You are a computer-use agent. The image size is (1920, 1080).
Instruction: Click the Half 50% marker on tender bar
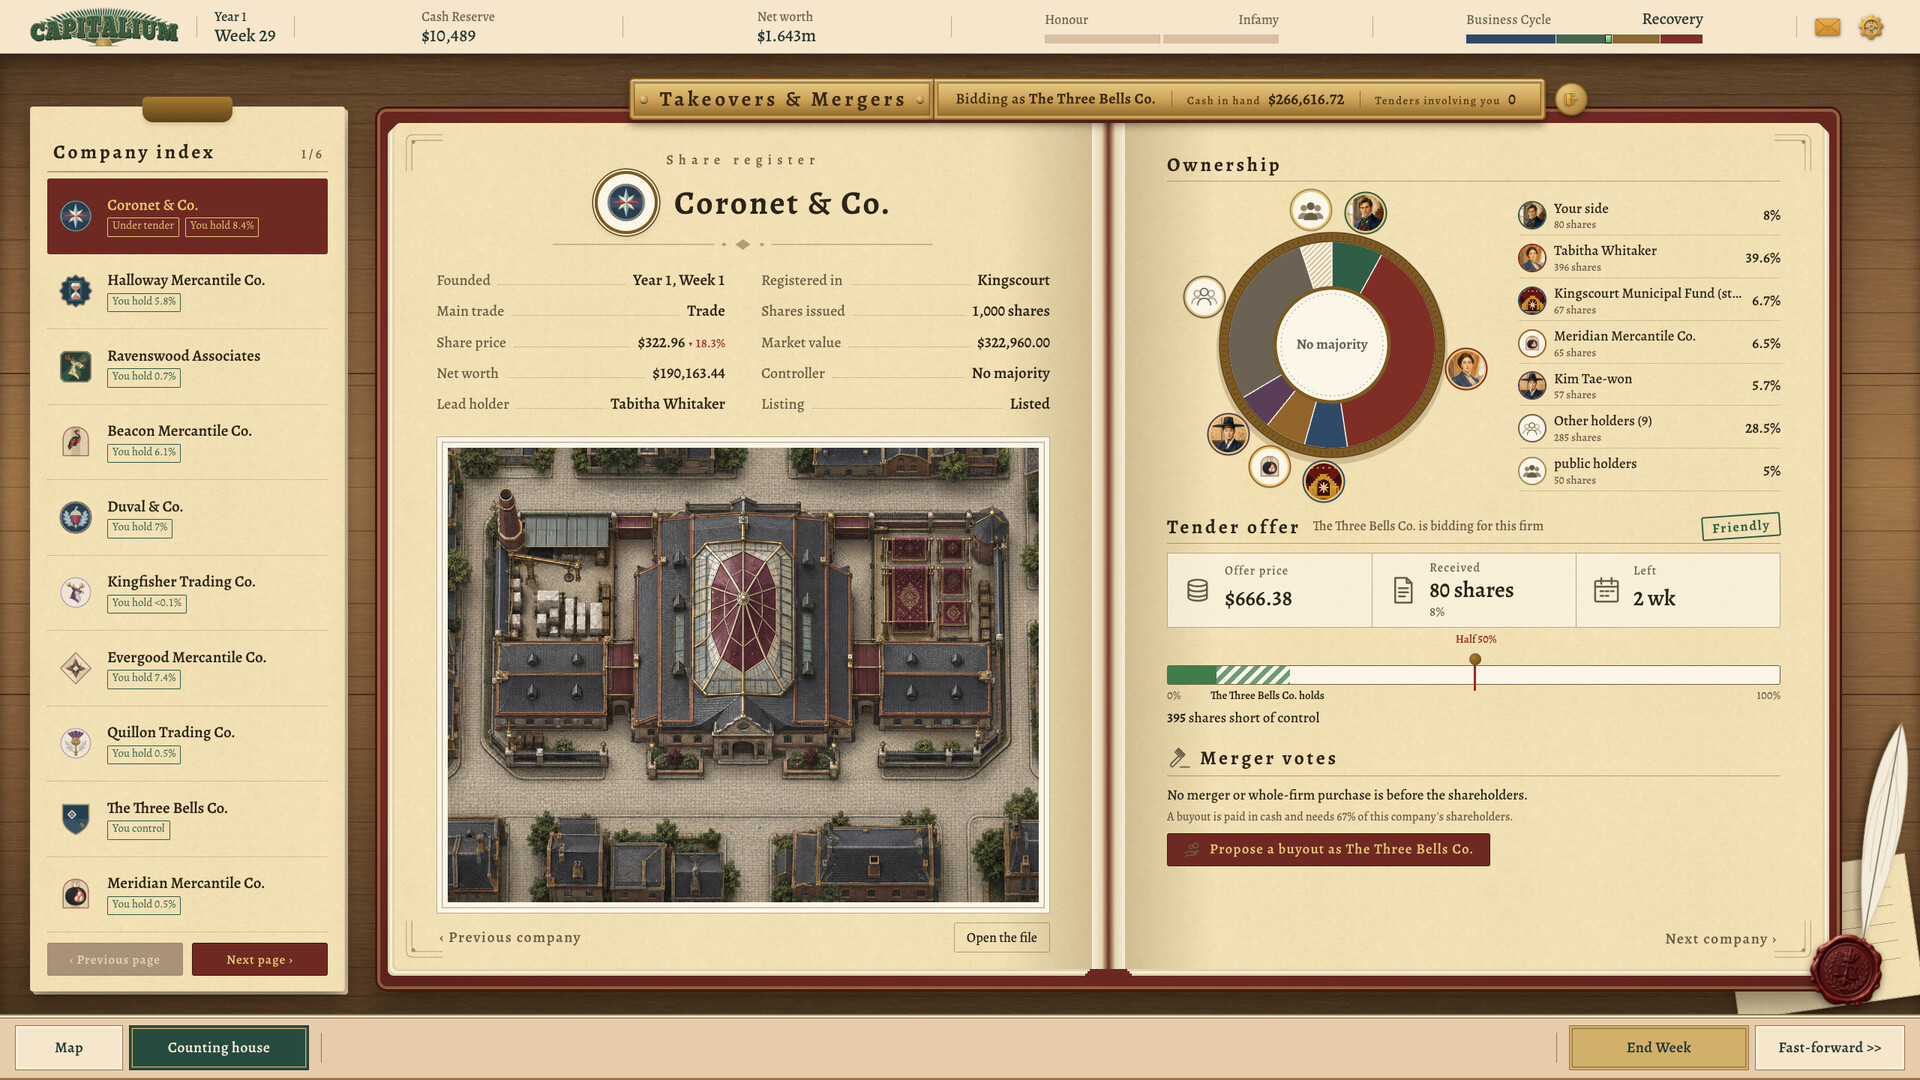coord(1475,659)
